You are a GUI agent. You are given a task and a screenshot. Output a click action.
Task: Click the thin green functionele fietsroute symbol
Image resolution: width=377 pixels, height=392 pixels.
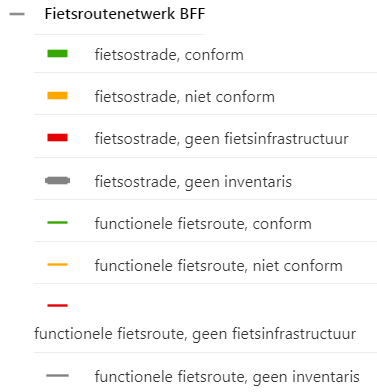coord(57,223)
